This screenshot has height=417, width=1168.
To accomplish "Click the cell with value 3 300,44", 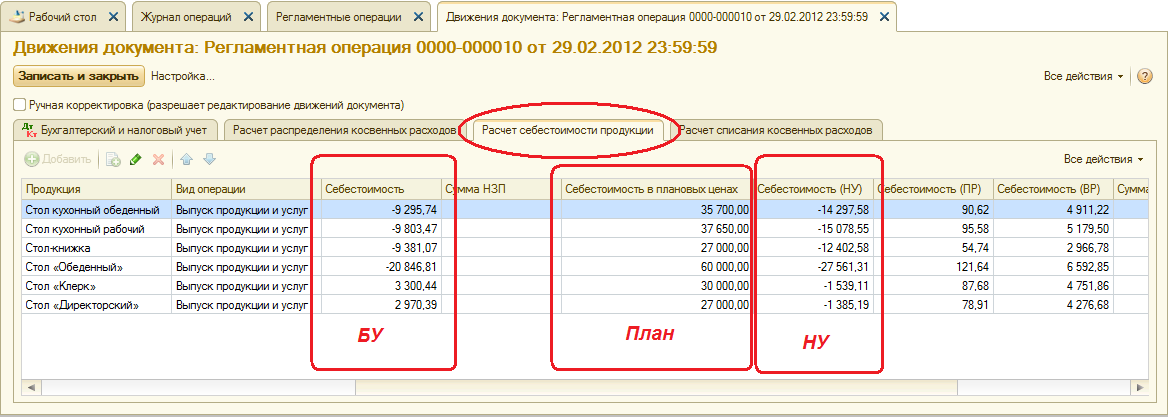I will tap(381, 285).
